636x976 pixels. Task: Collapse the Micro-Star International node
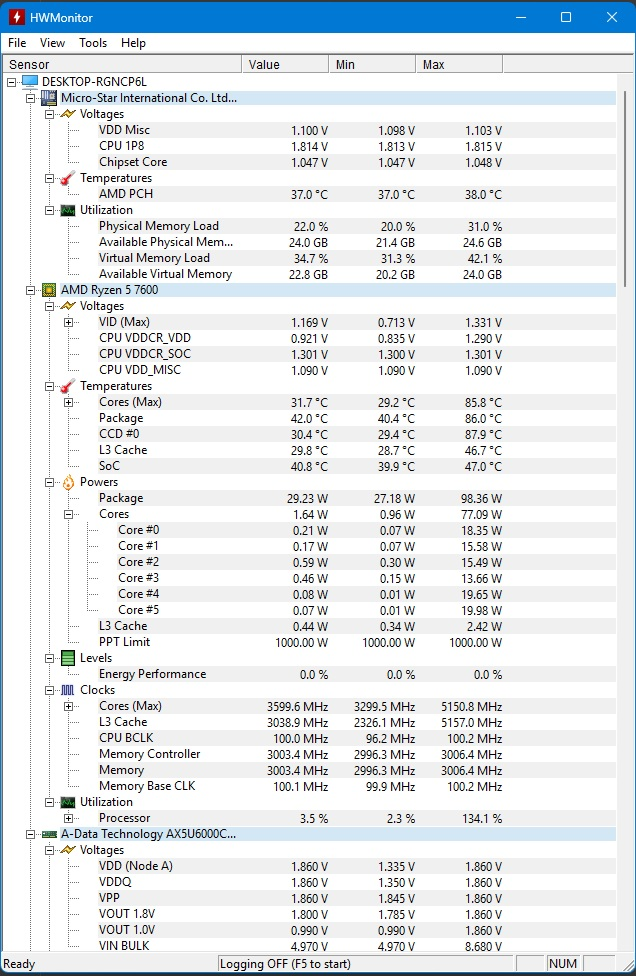tap(30, 98)
